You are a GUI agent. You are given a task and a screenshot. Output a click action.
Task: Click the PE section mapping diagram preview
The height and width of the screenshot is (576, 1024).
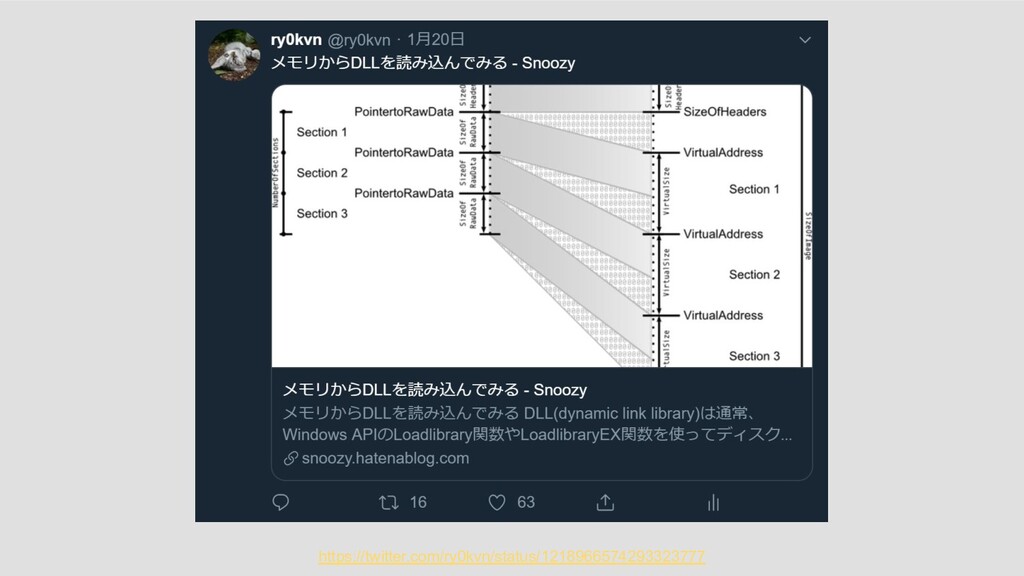[541, 226]
